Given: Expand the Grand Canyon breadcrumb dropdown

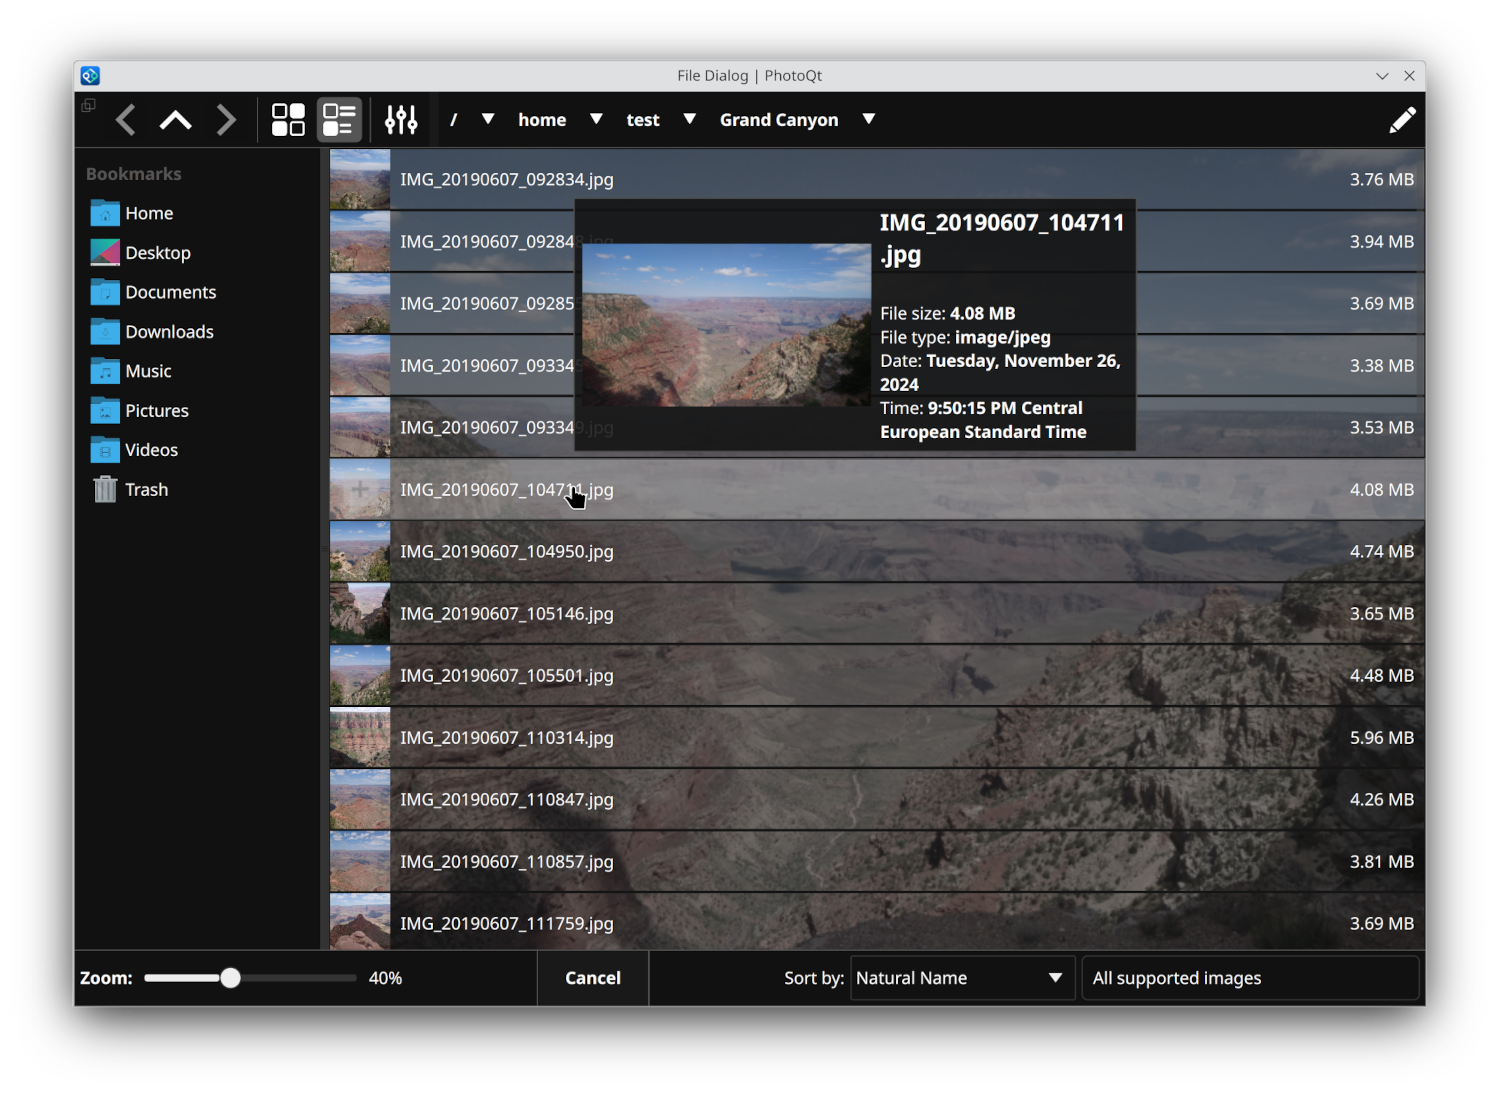Looking at the screenshot, I should pyautogui.click(x=868, y=119).
